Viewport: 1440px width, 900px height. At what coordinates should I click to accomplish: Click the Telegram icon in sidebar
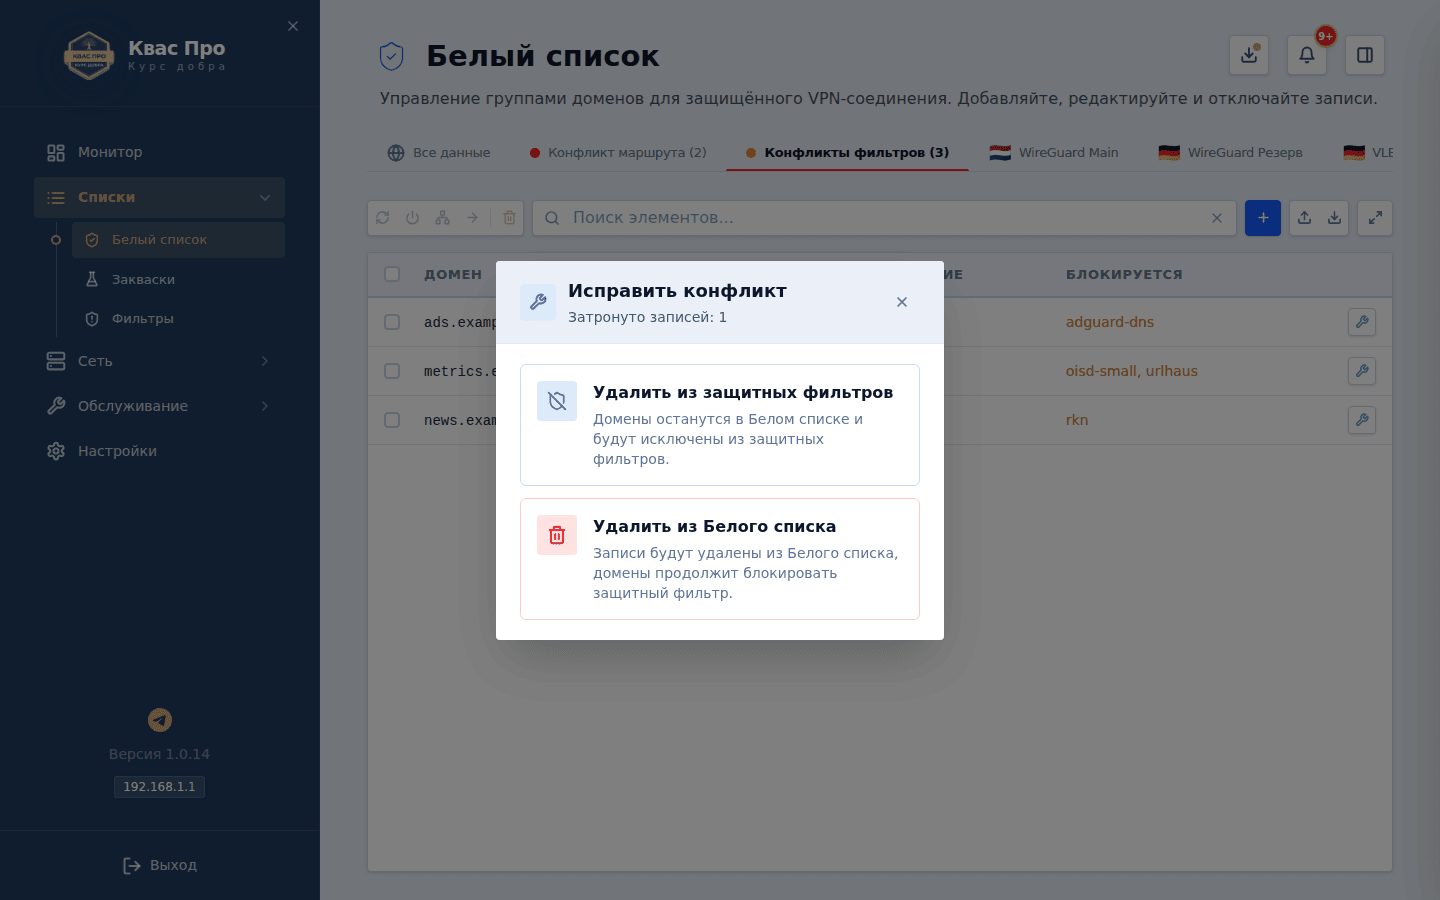click(x=160, y=720)
